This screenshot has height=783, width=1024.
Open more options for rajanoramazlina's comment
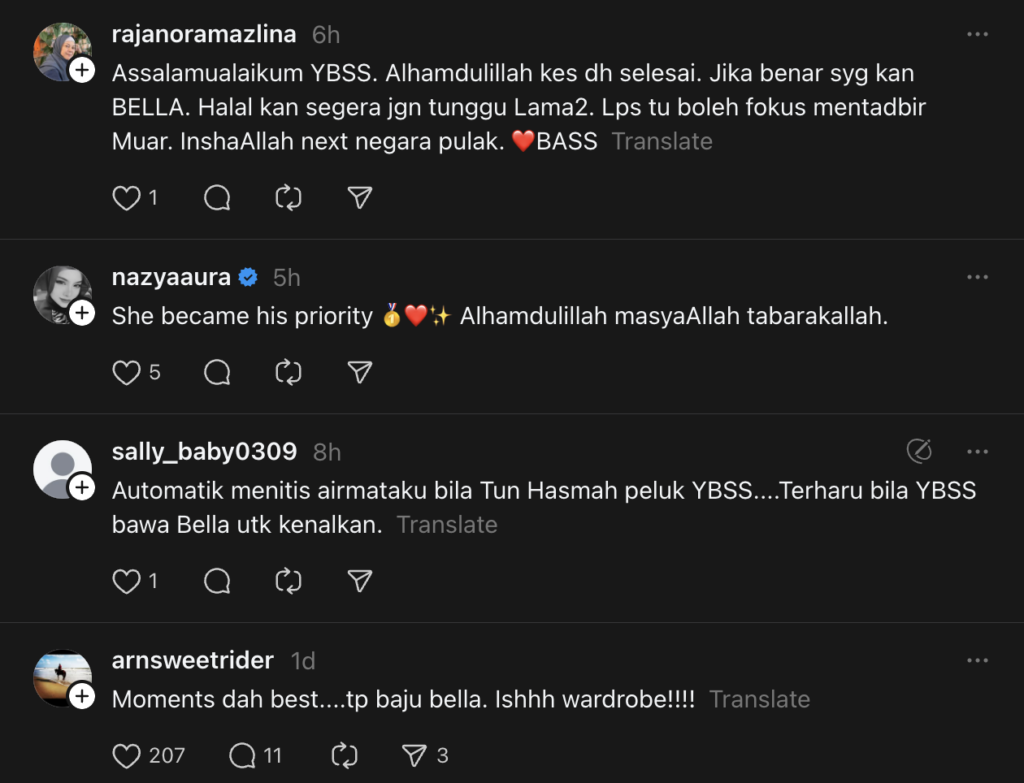pyautogui.click(x=977, y=34)
